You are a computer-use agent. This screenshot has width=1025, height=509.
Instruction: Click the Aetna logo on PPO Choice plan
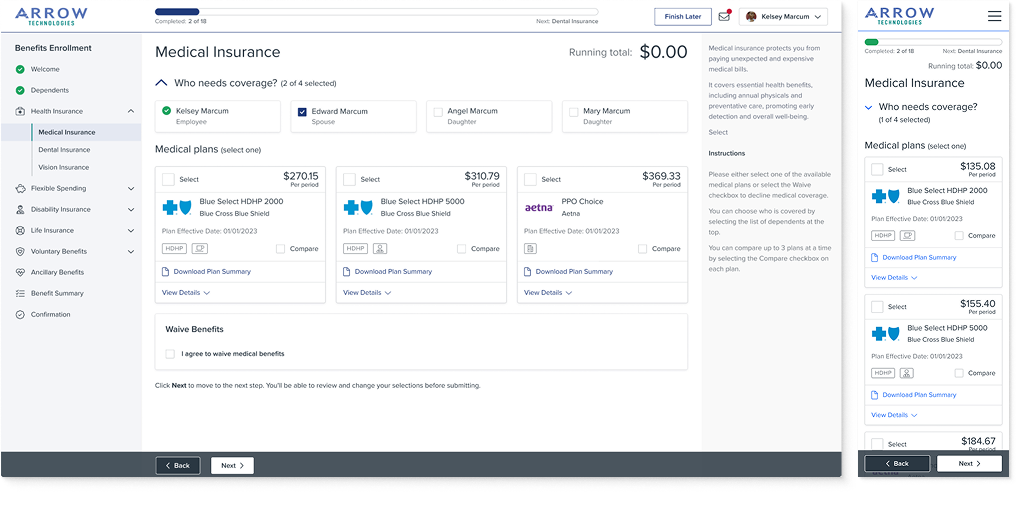(539, 208)
